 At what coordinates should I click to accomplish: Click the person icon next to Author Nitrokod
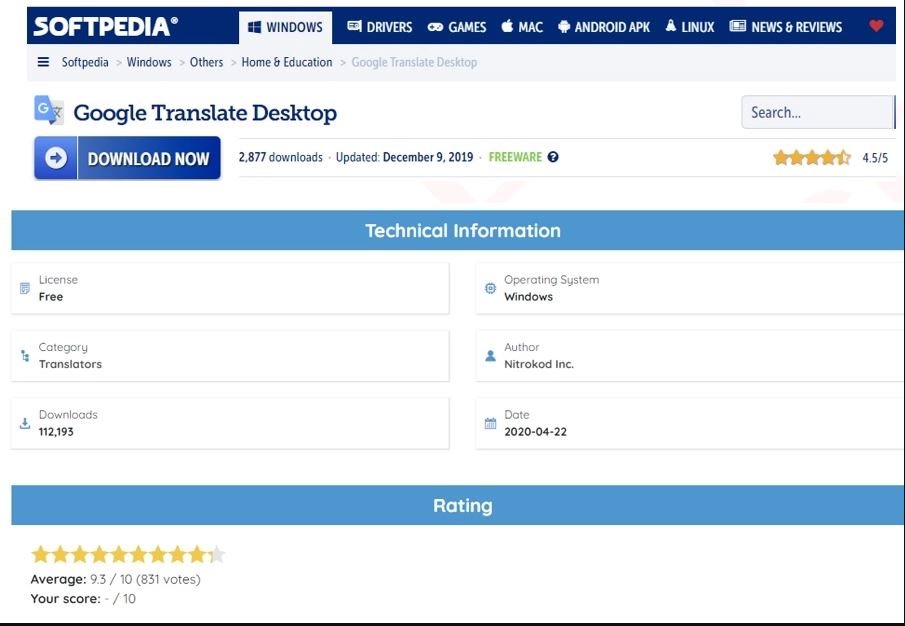click(x=489, y=354)
